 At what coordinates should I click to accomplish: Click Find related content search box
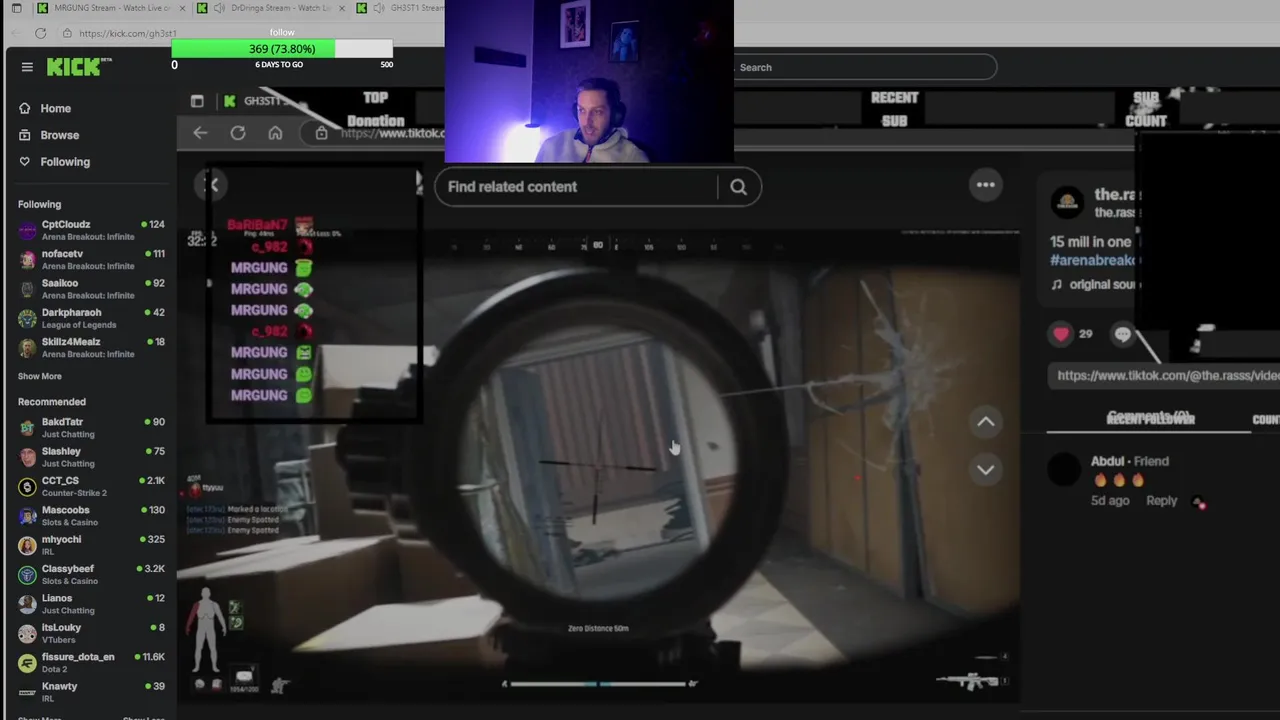(576, 187)
